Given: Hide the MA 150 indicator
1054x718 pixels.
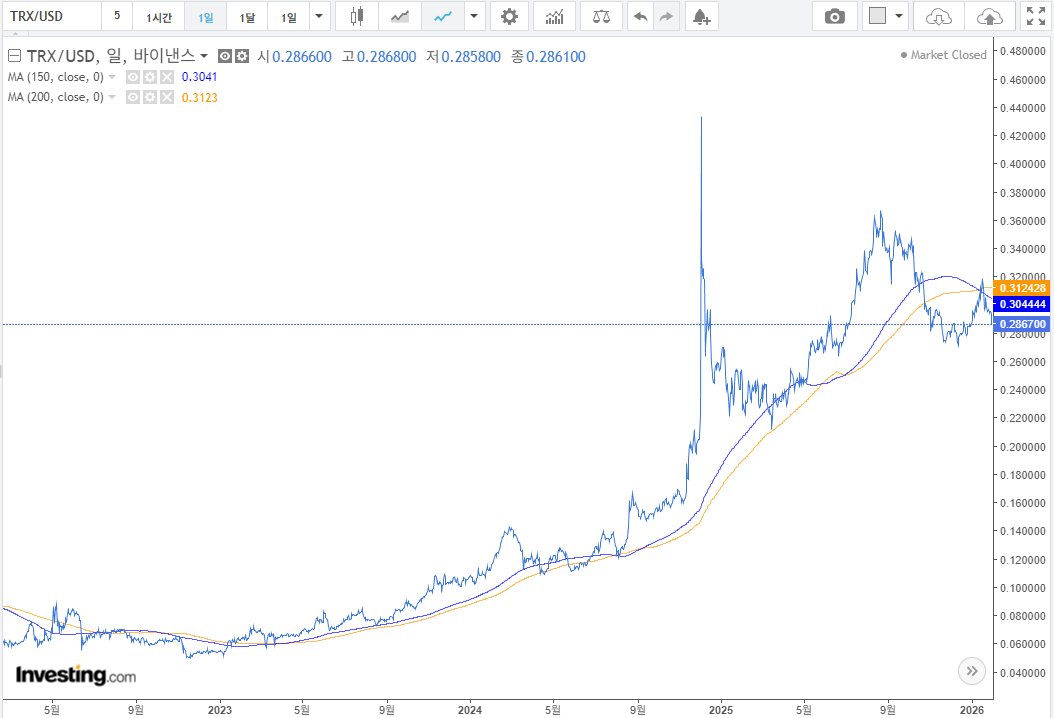Looking at the screenshot, I should [133, 77].
